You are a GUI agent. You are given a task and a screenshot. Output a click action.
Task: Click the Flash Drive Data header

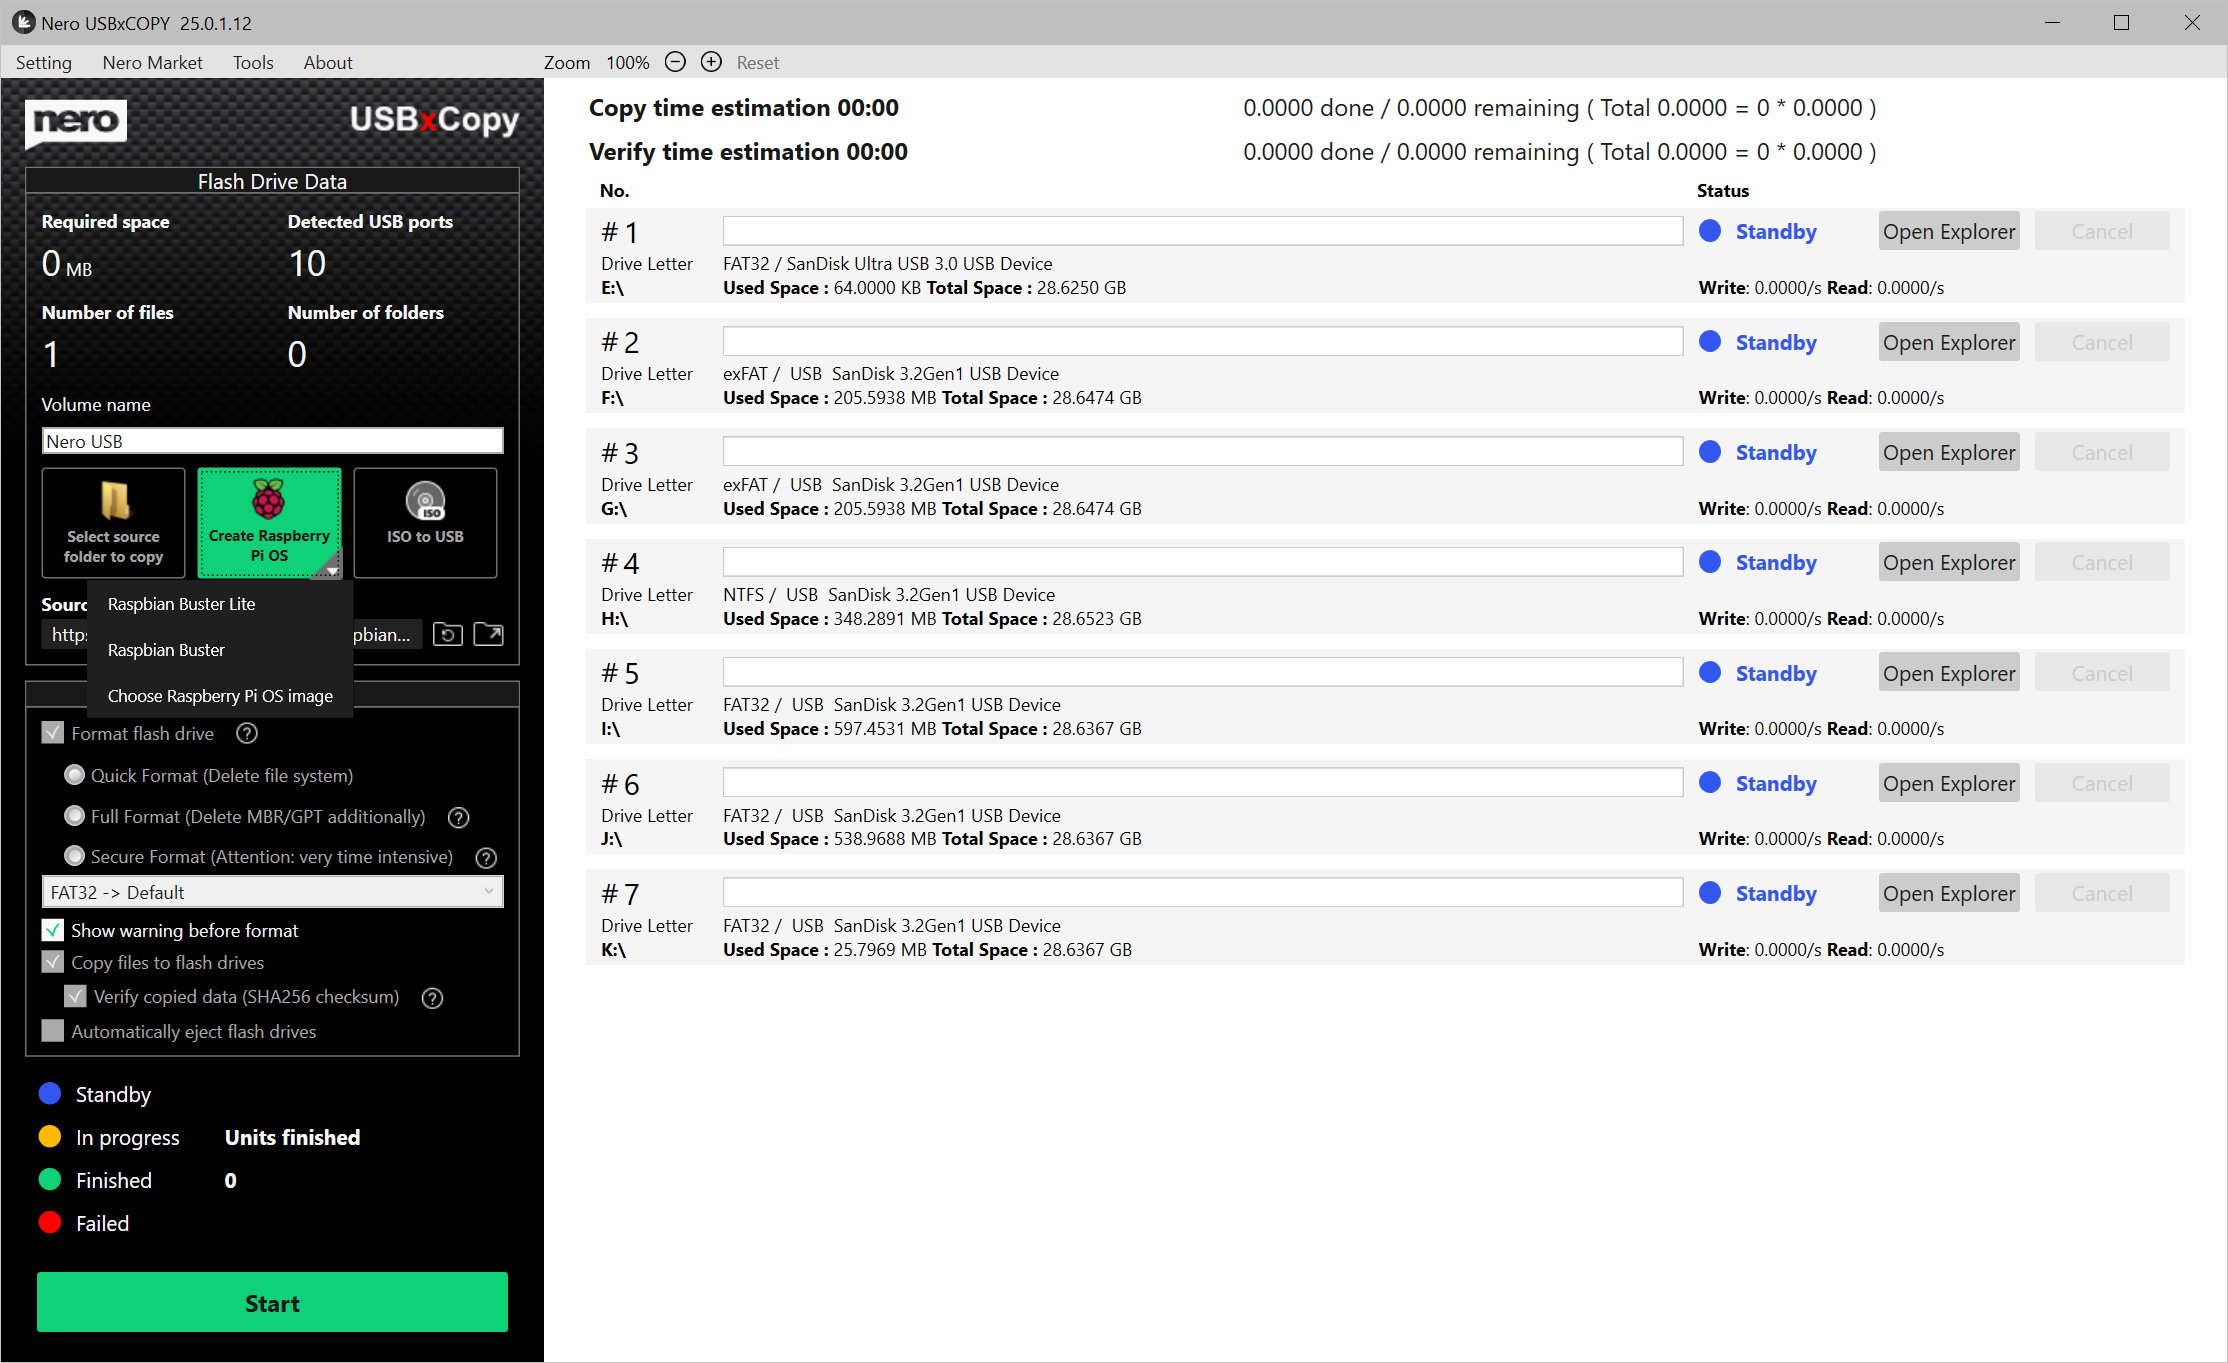[272, 181]
